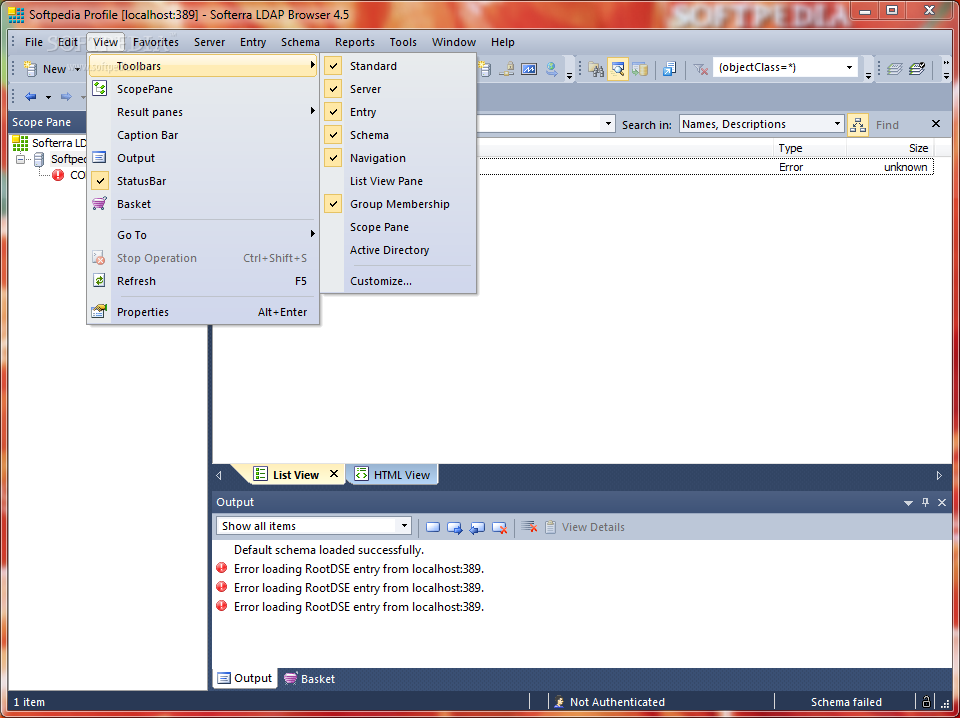
Task: Open the objectClass filter dropdown
Action: [x=849, y=68]
